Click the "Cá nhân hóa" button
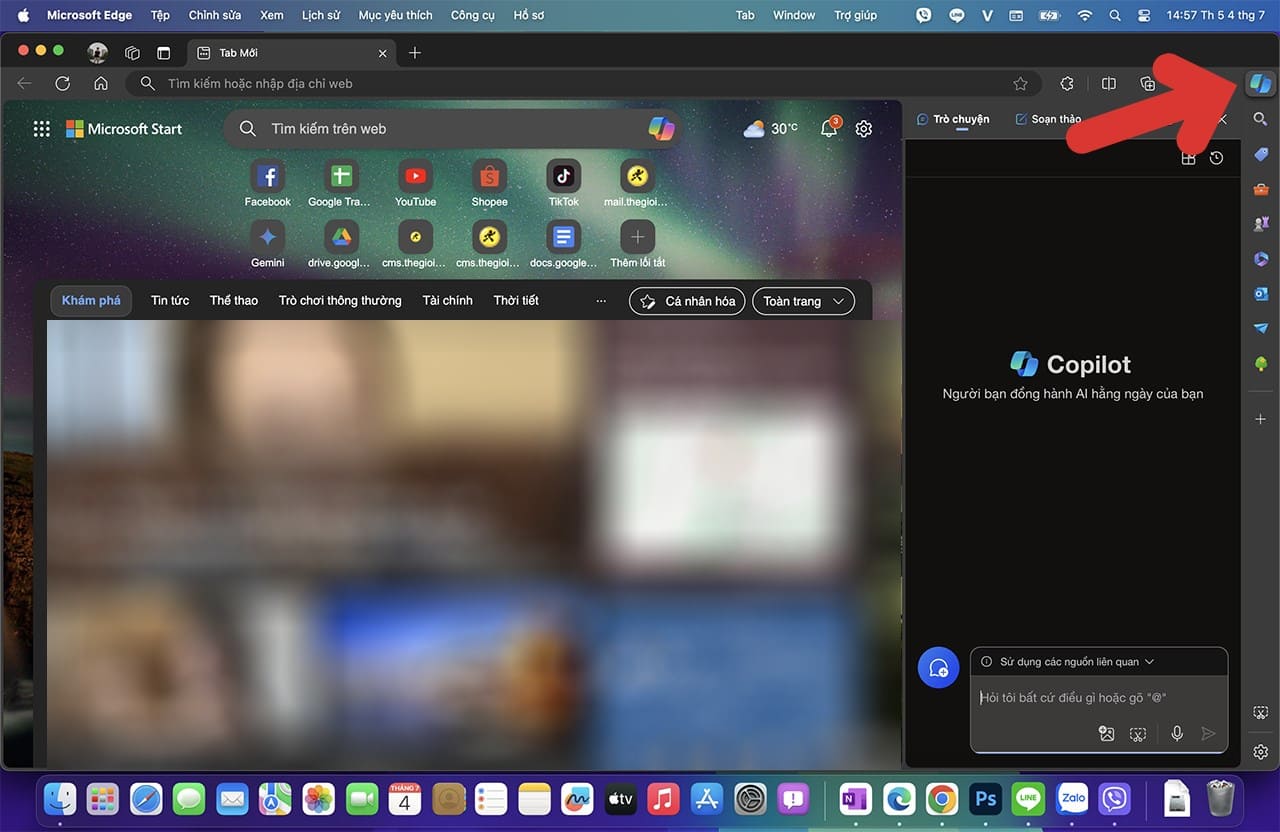Screen dimensions: 1280x832 point(687,301)
